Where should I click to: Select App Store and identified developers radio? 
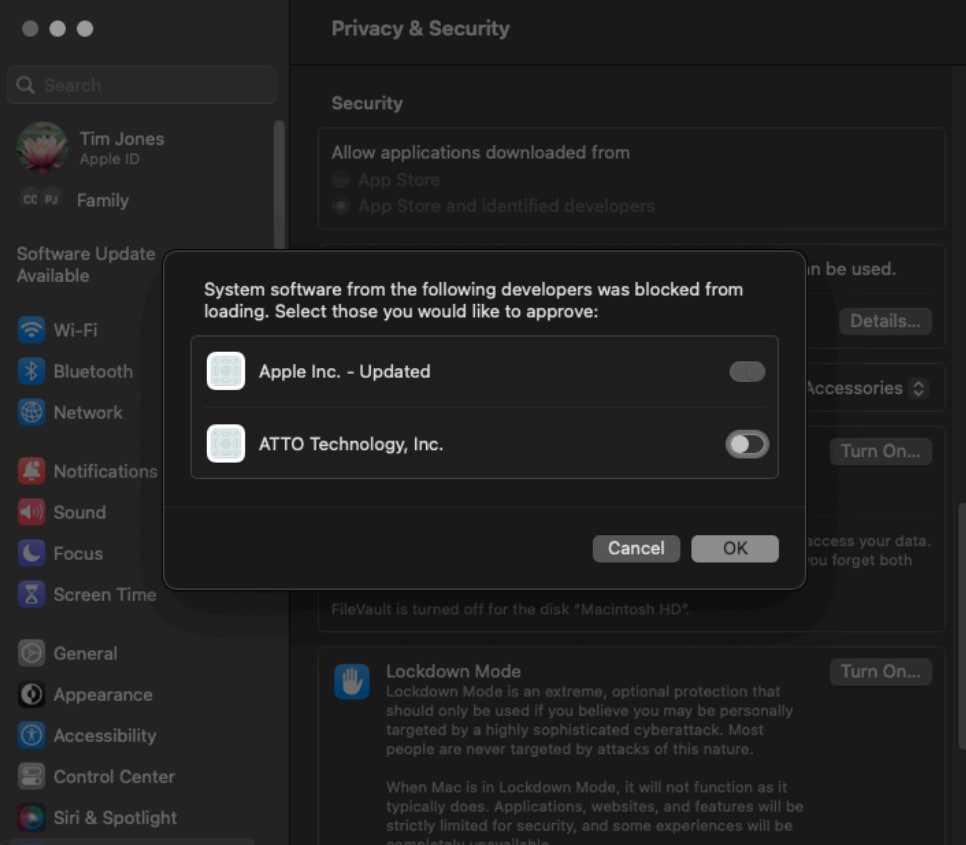342,206
